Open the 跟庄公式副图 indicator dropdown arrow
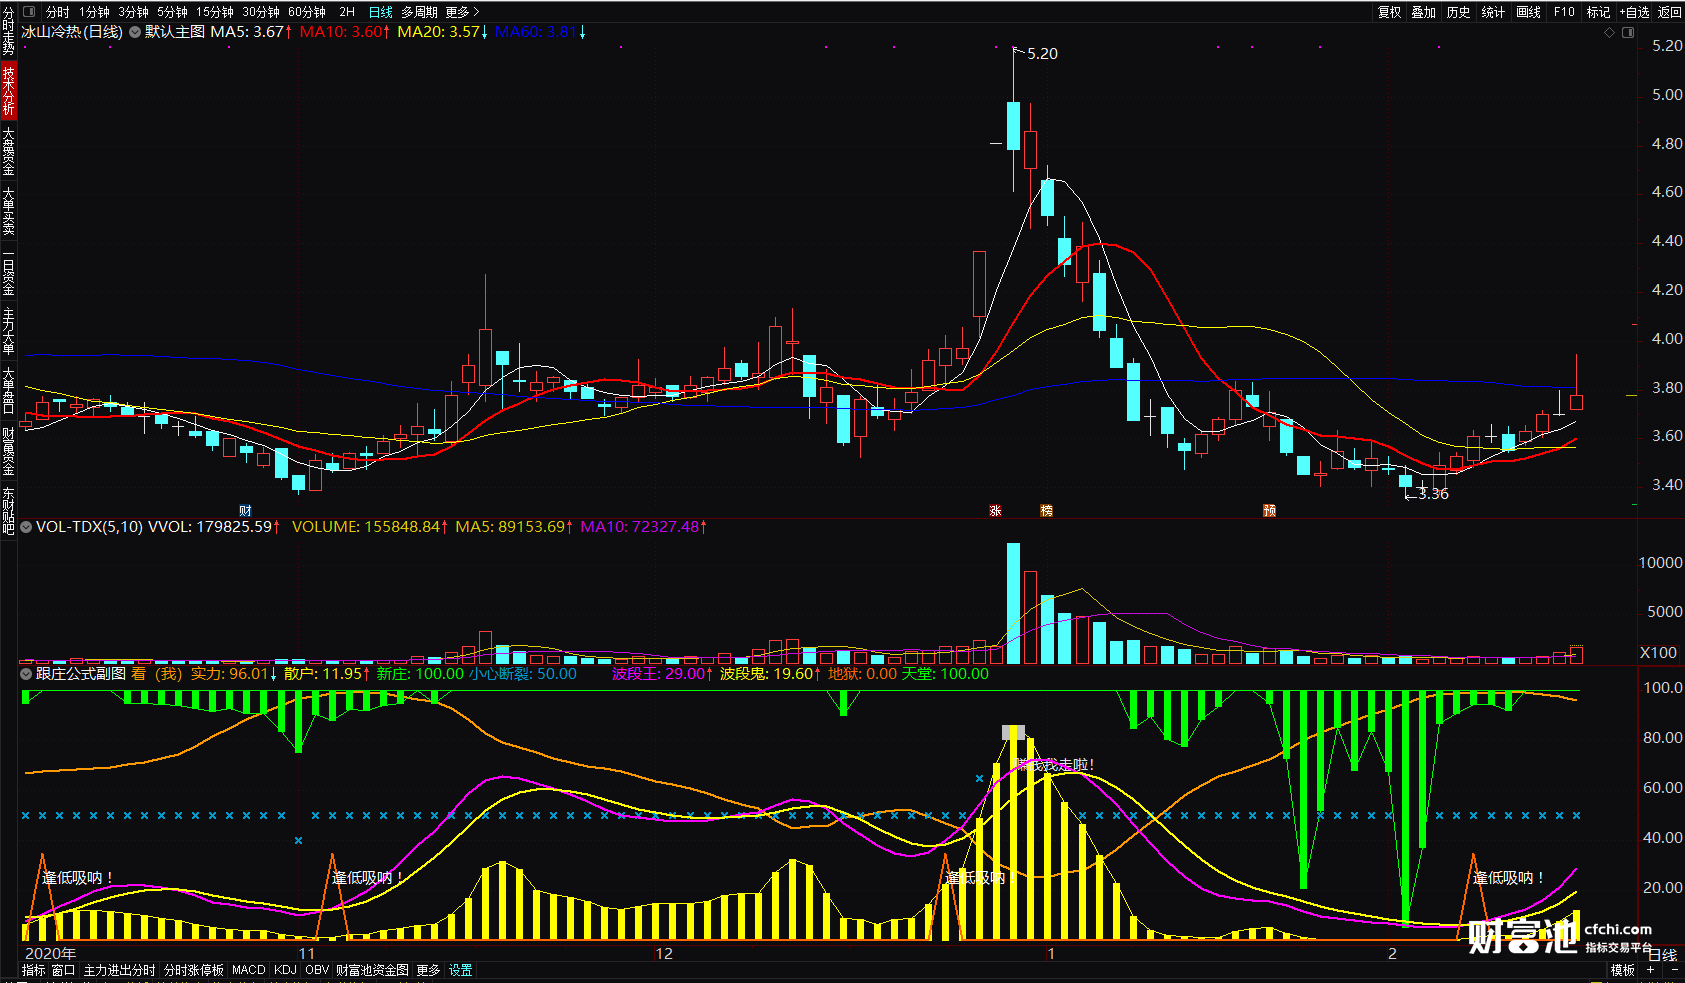 26,674
